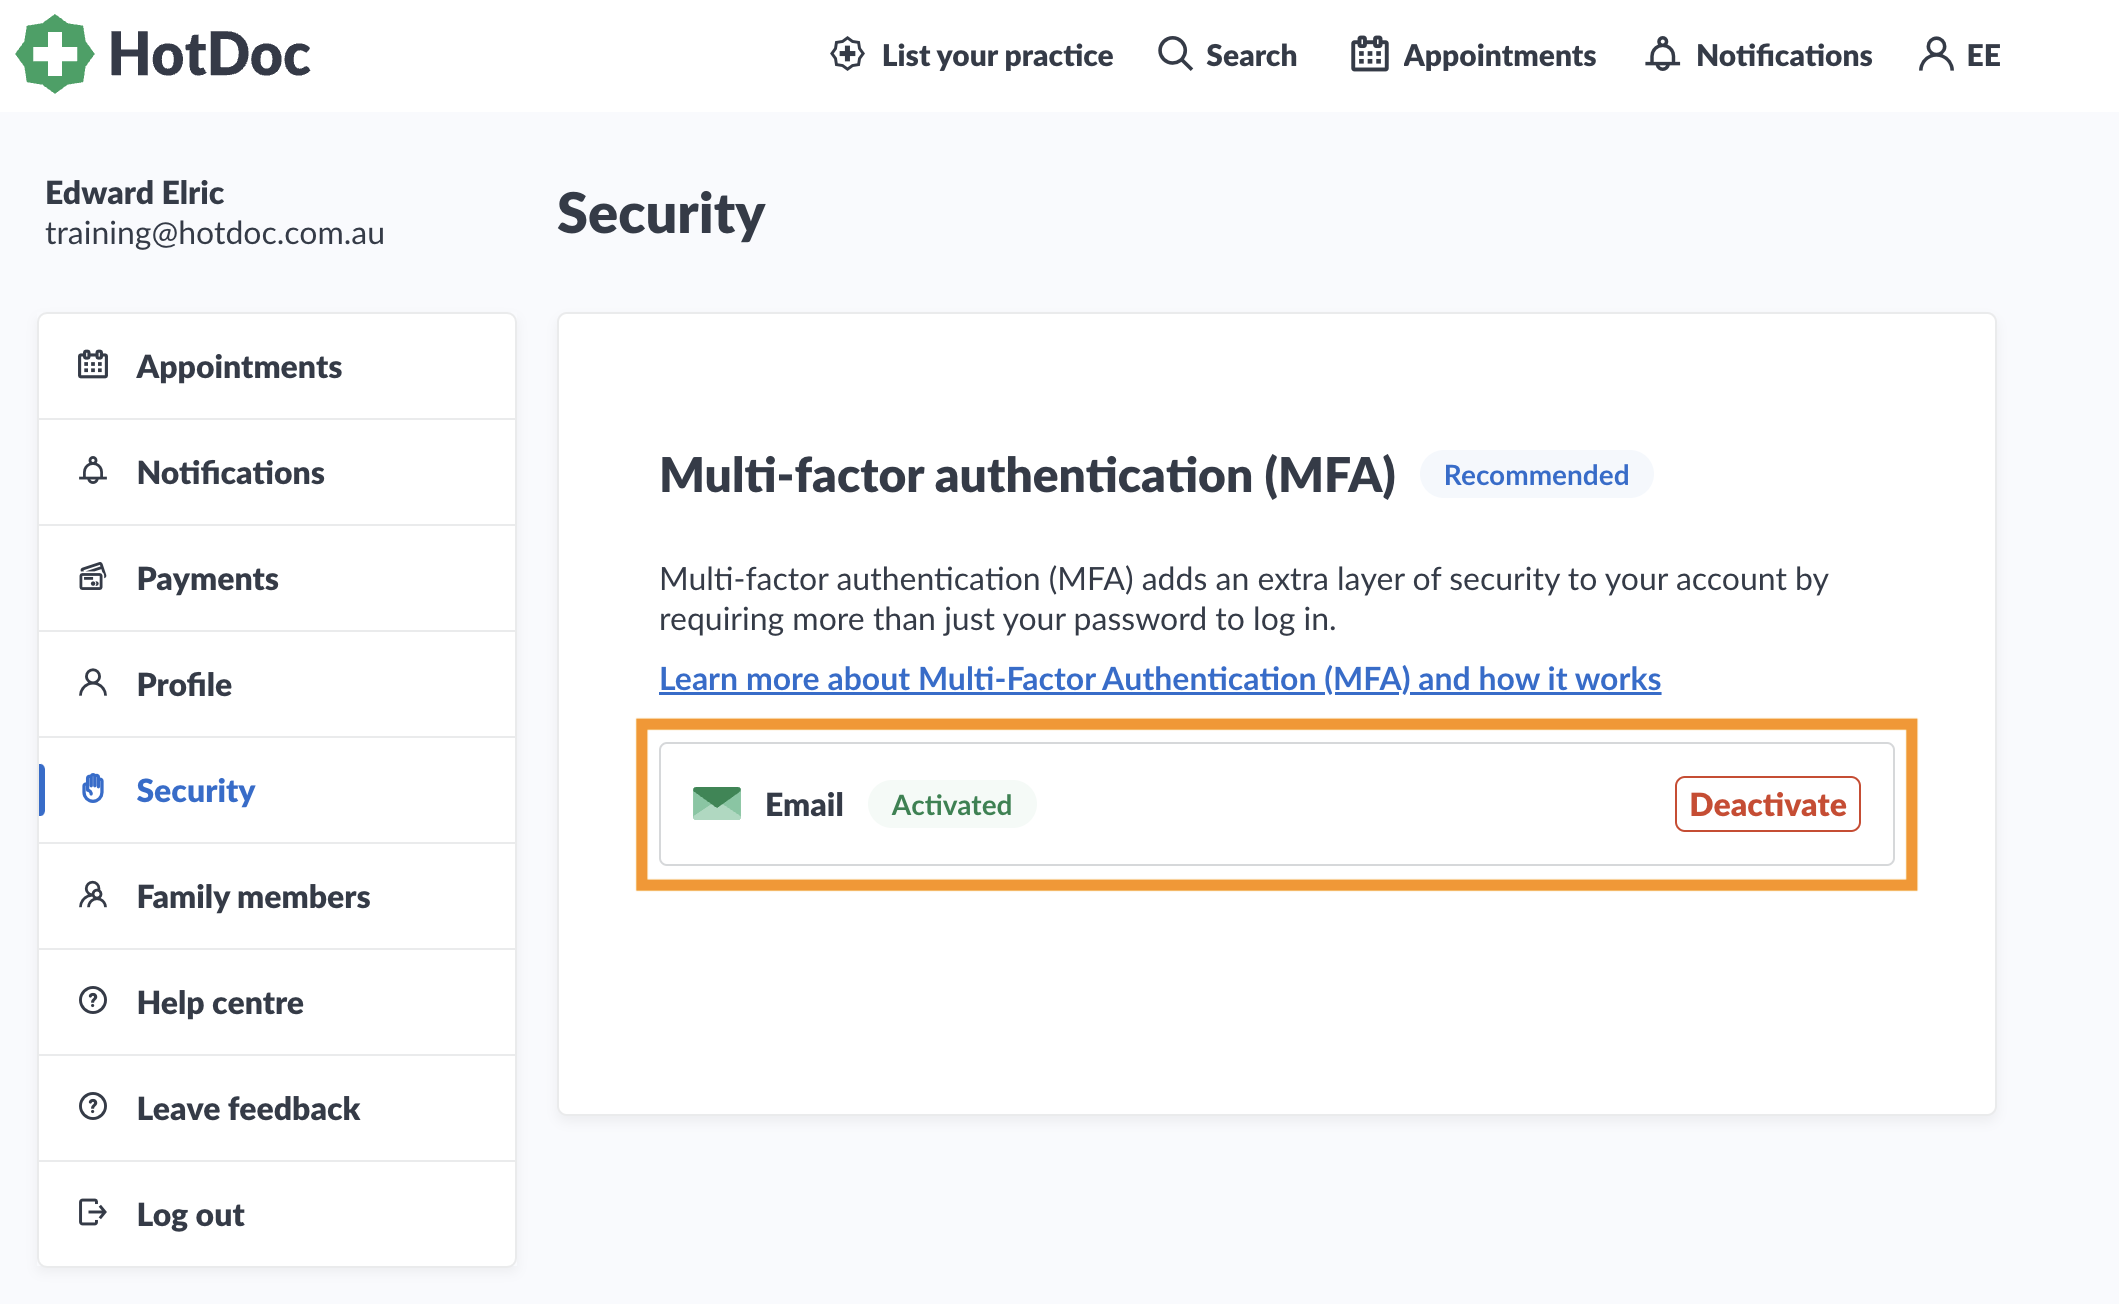Screen dimensions: 2119x1304
Task: Click the Deactivate button for Email MFA
Action: pos(1767,804)
